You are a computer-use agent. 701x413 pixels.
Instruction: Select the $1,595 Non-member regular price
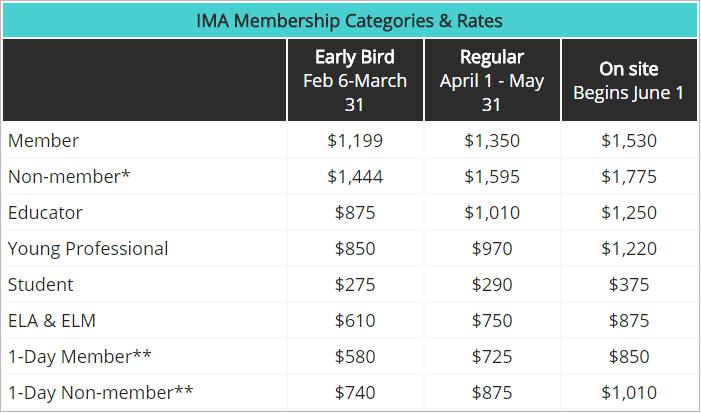(492, 177)
